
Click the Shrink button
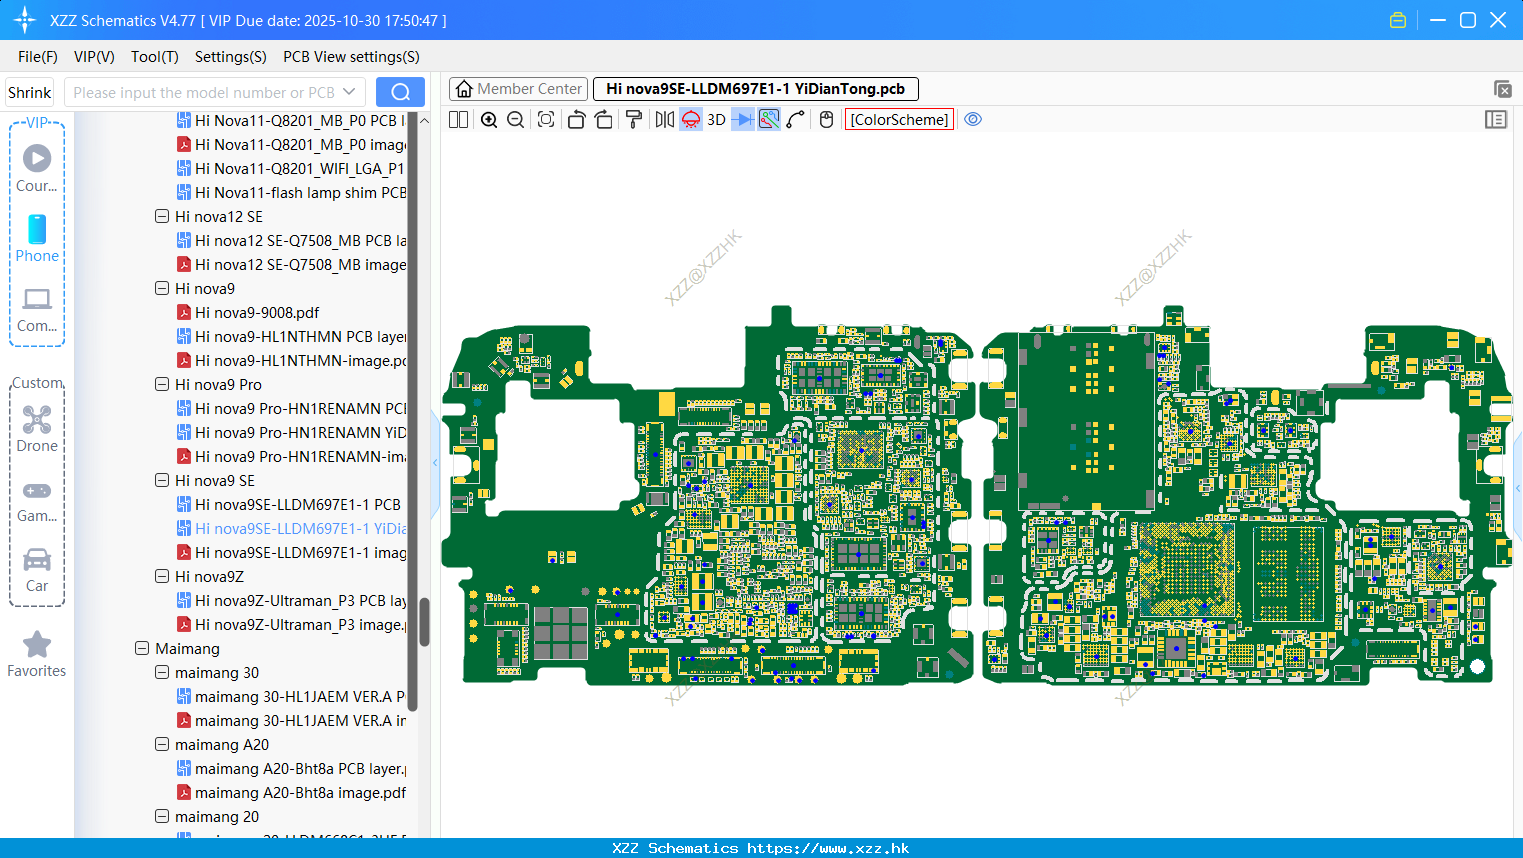29,92
